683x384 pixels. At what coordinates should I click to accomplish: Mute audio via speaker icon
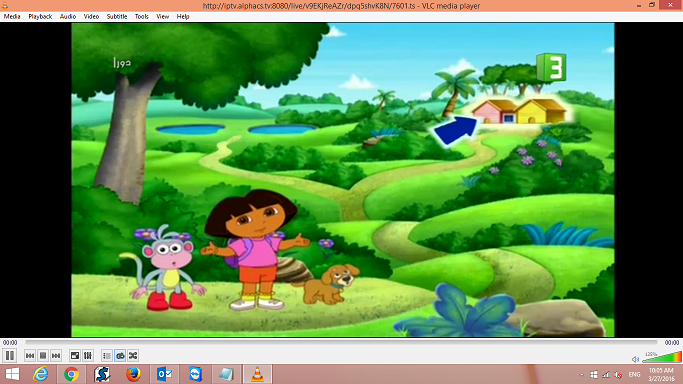(636, 359)
